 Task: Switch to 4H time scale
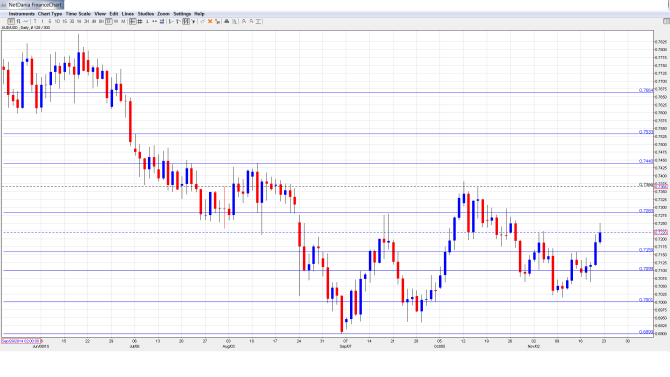94,21
